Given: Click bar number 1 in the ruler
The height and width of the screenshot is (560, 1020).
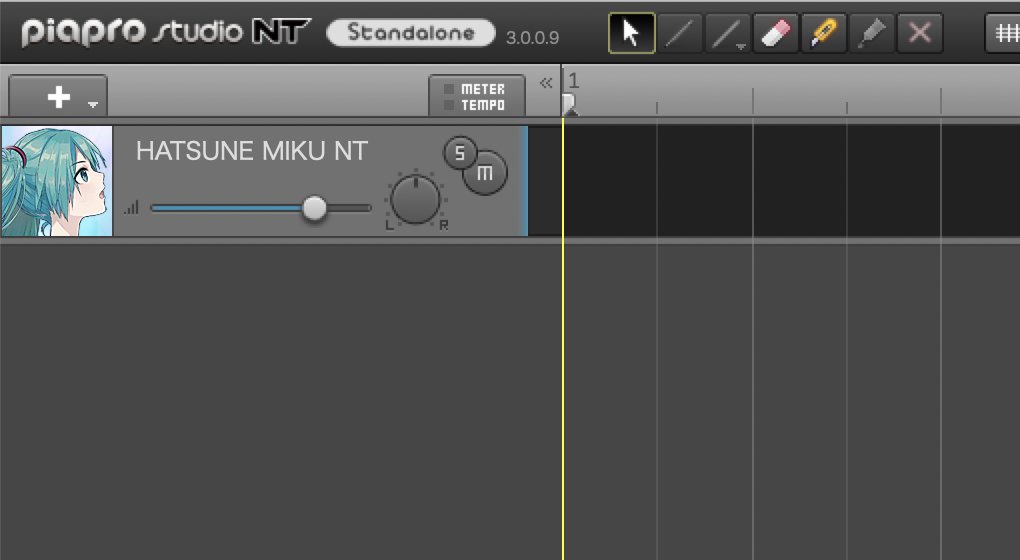Looking at the screenshot, I should (573, 81).
